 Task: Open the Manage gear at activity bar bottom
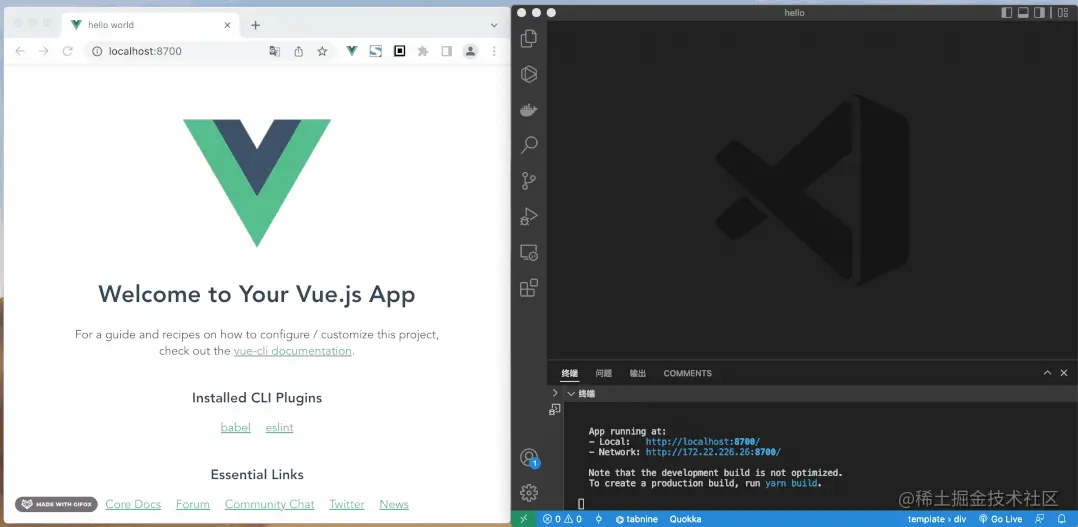[529, 492]
